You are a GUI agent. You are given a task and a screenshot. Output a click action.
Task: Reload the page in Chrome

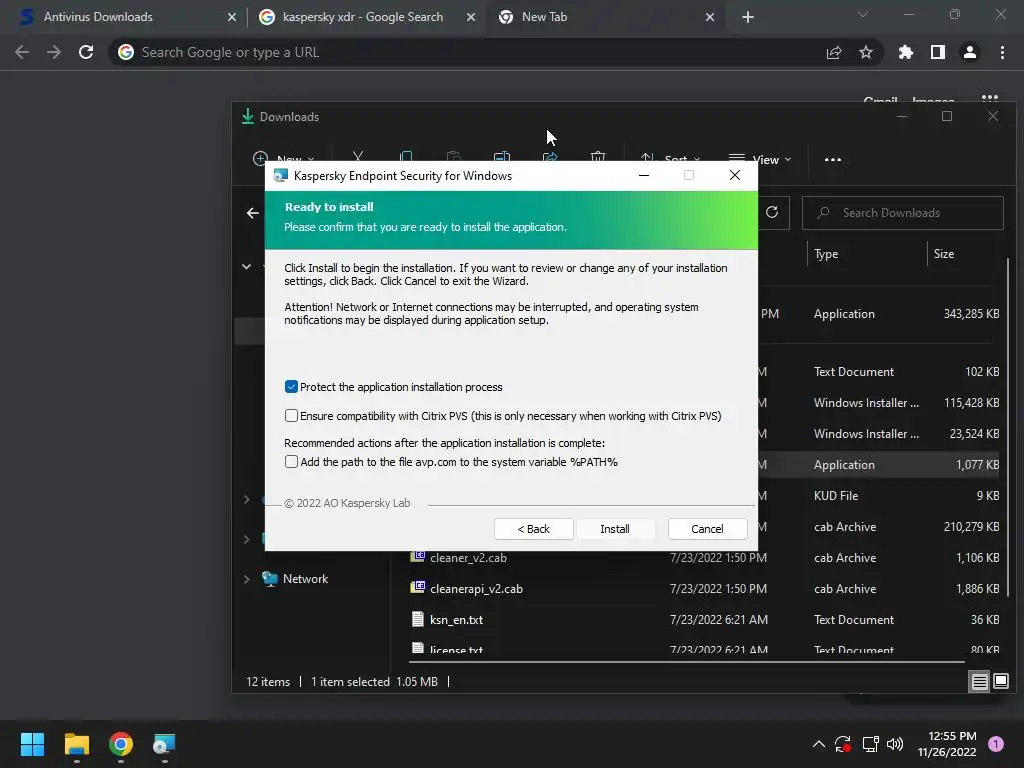(86, 52)
